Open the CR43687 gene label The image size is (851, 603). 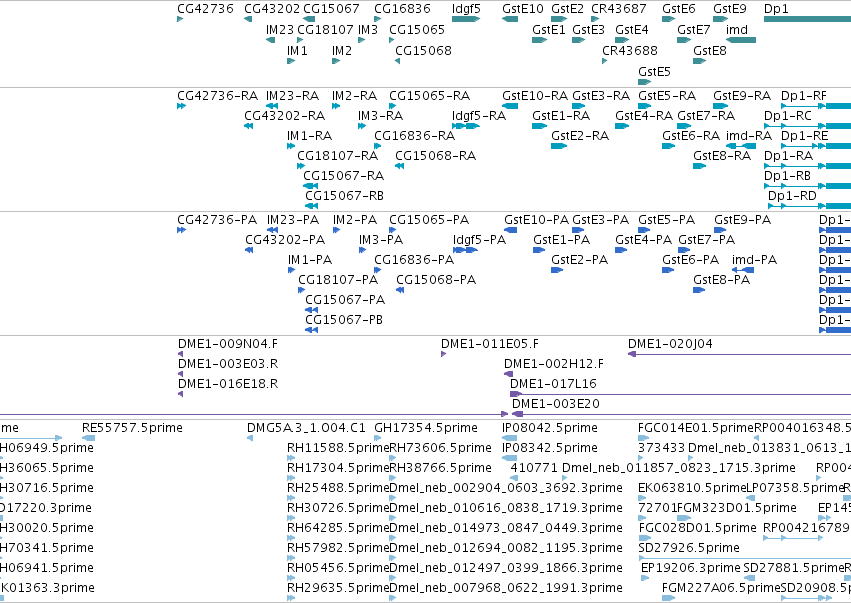(x=619, y=9)
